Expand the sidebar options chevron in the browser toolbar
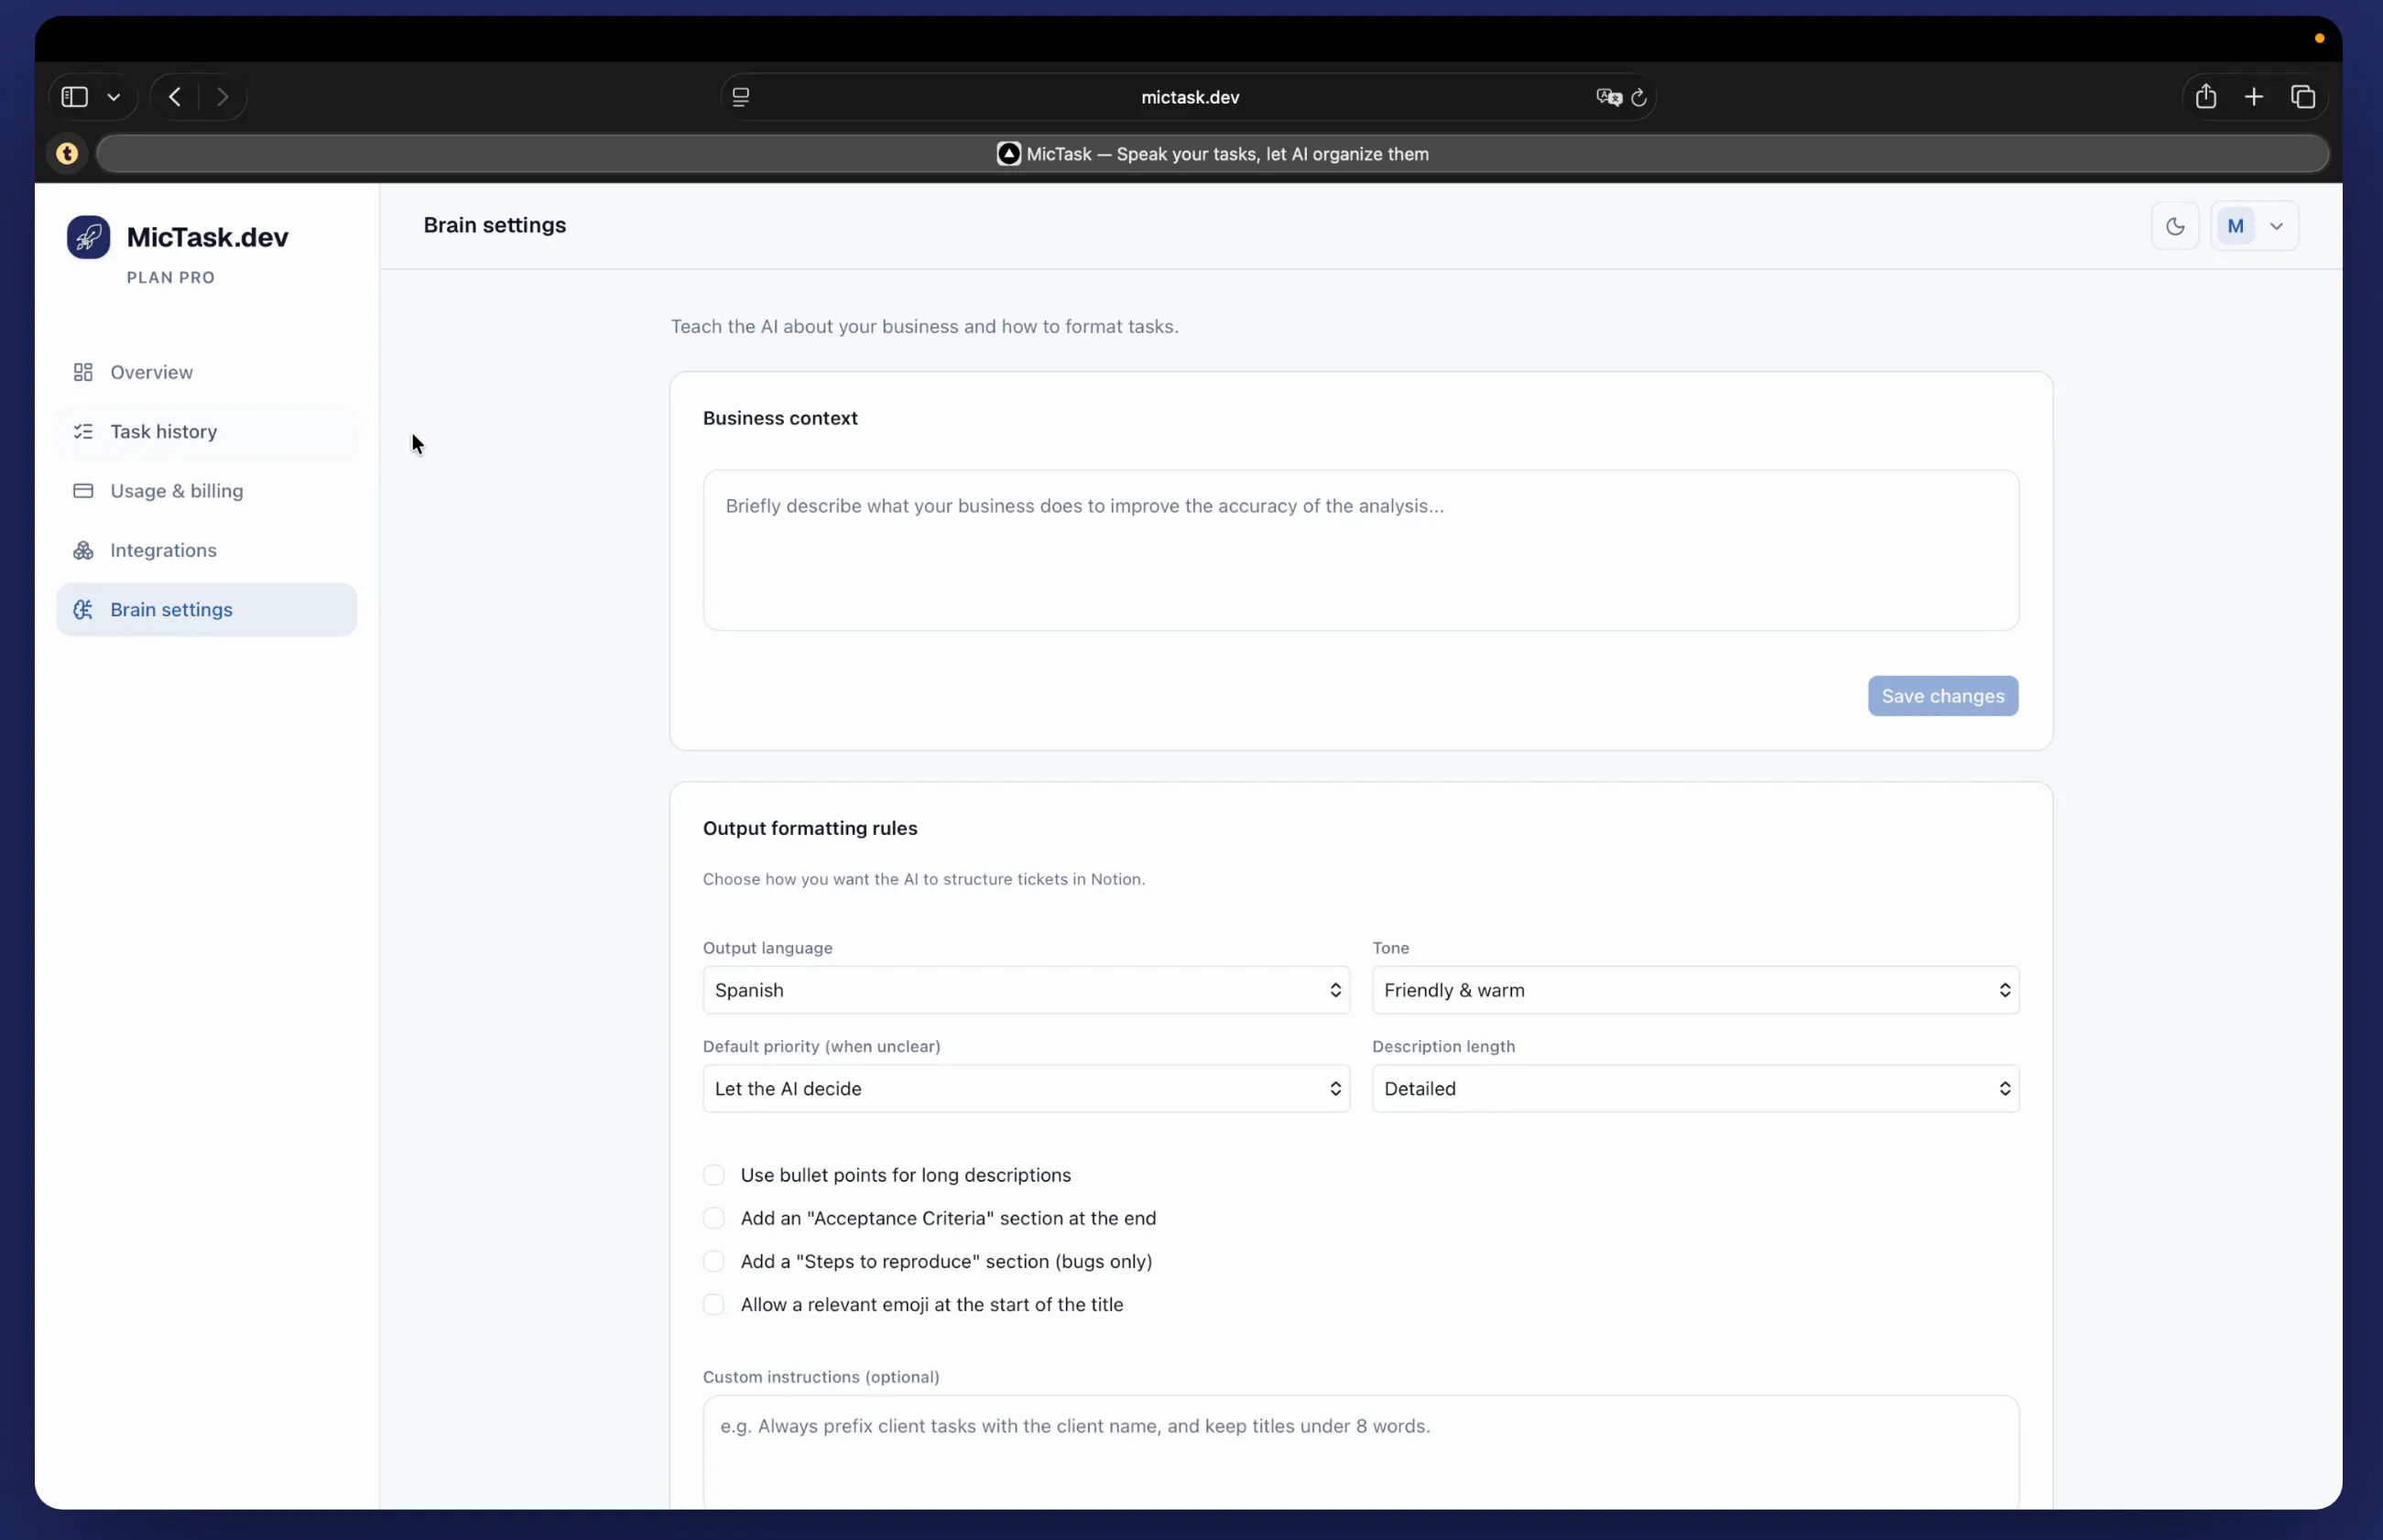This screenshot has height=1540, width=2383. pos(114,97)
